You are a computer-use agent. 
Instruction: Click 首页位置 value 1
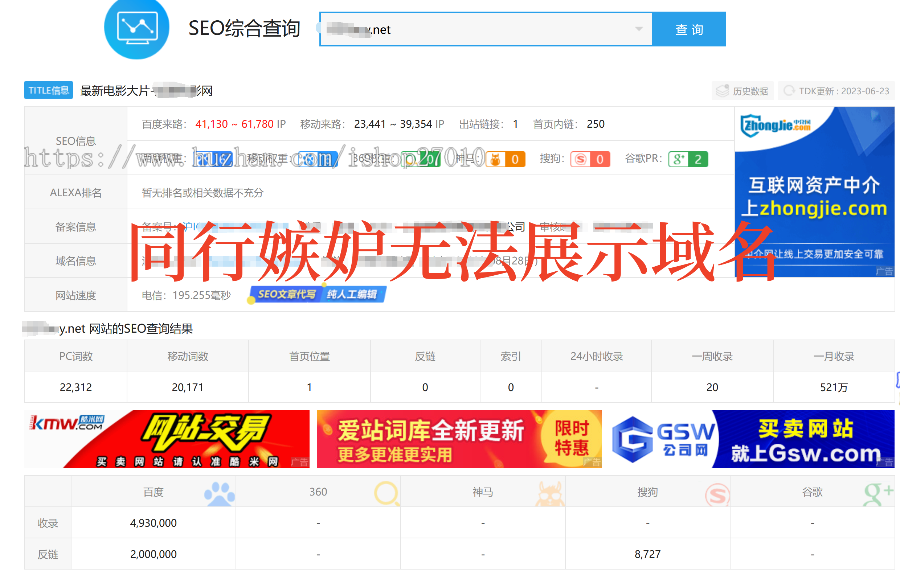click(x=309, y=387)
